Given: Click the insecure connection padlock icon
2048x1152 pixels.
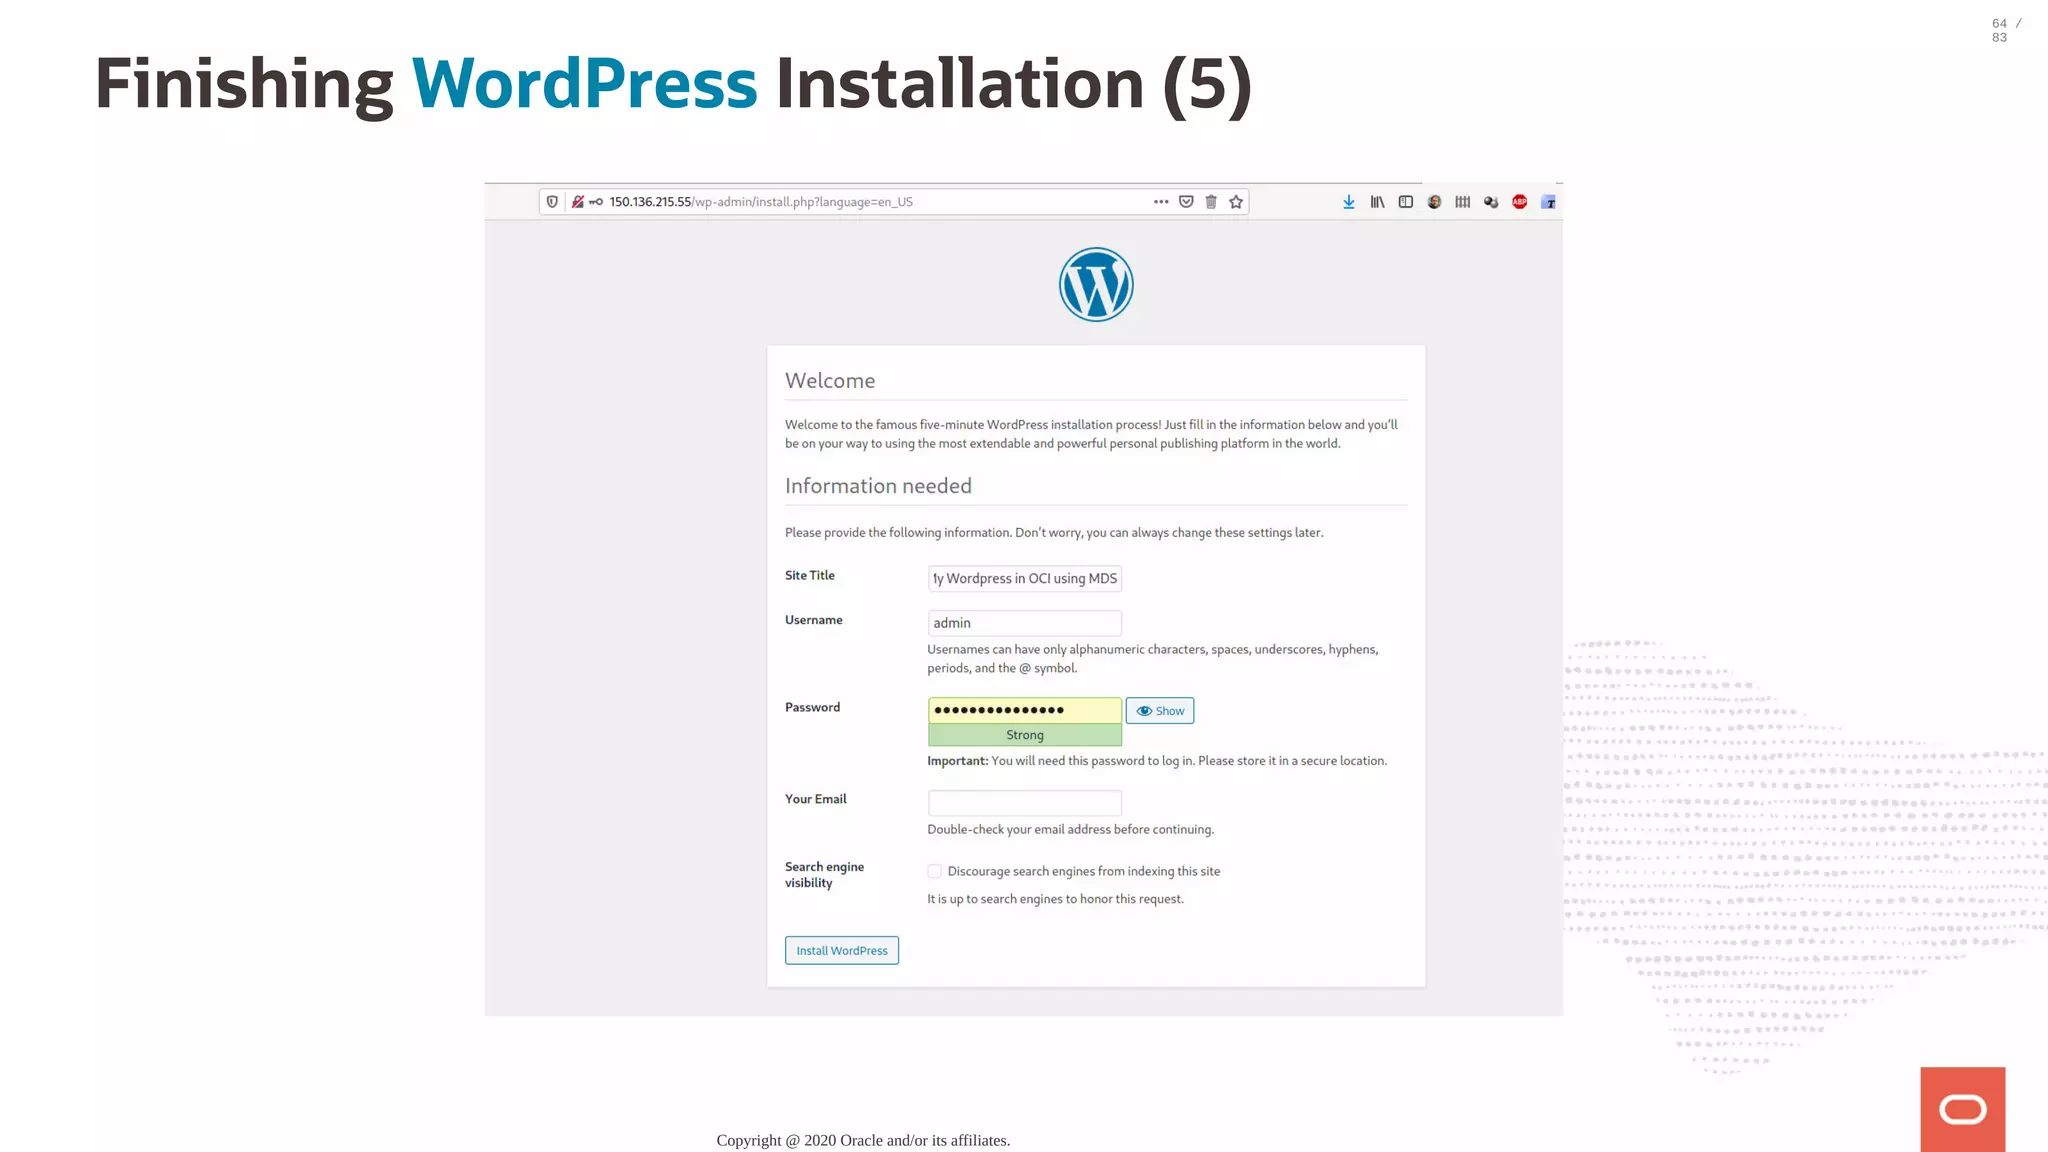Looking at the screenshot, I should [x=578, y=202].
